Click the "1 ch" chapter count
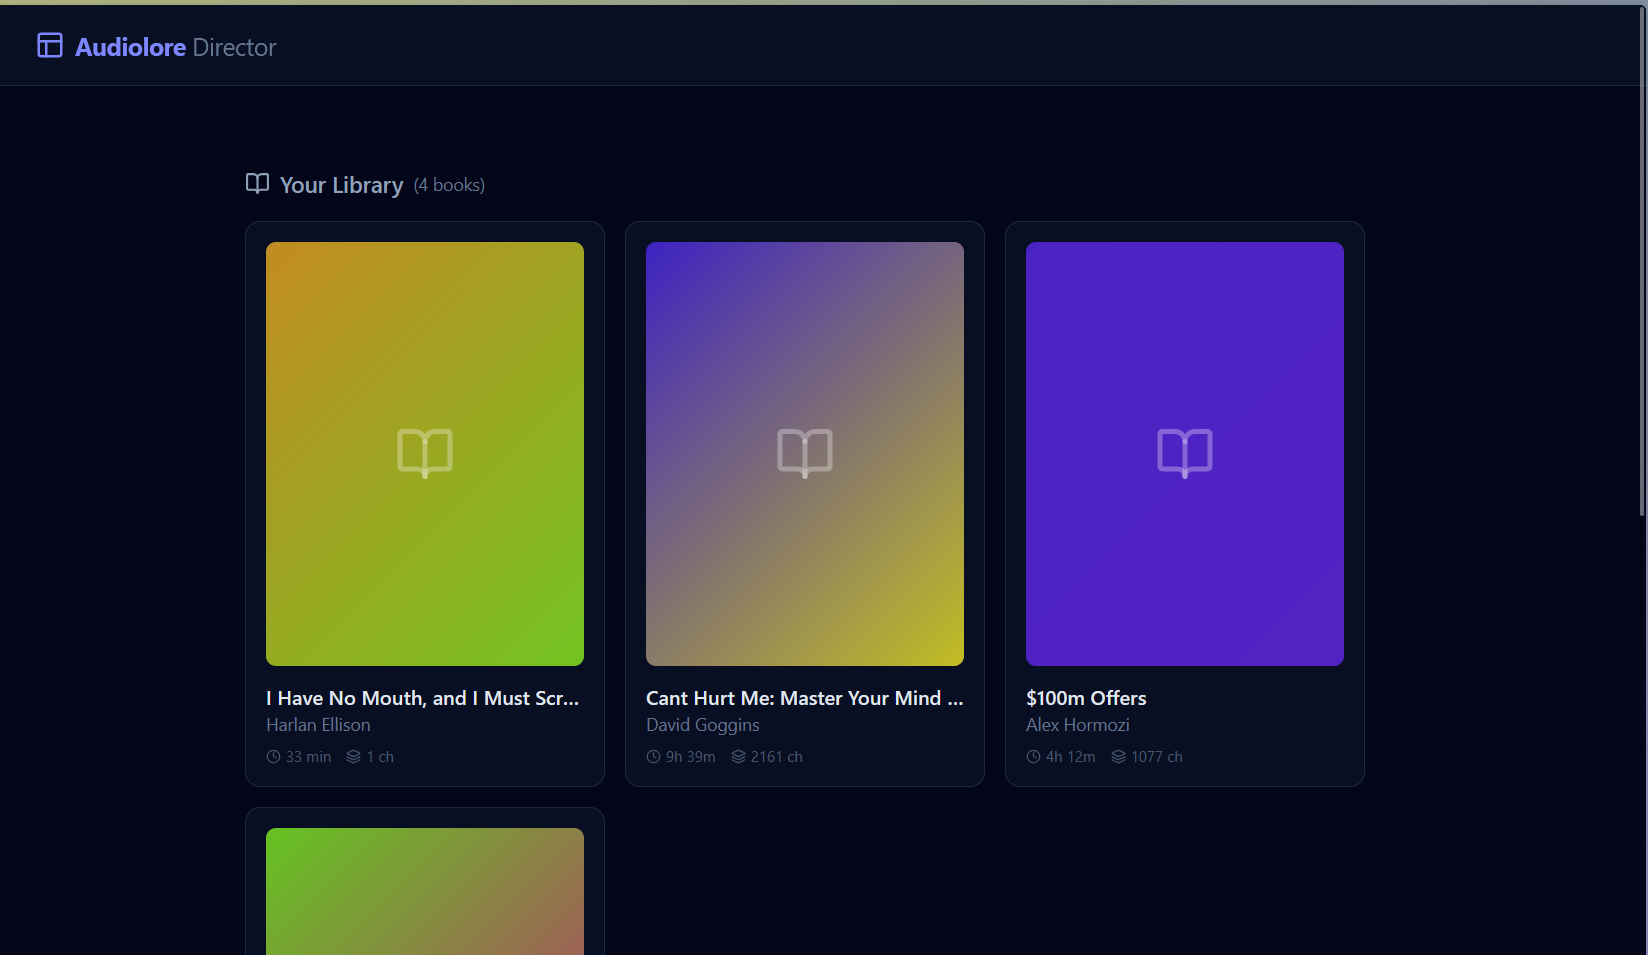 click(x=380, y=757)
